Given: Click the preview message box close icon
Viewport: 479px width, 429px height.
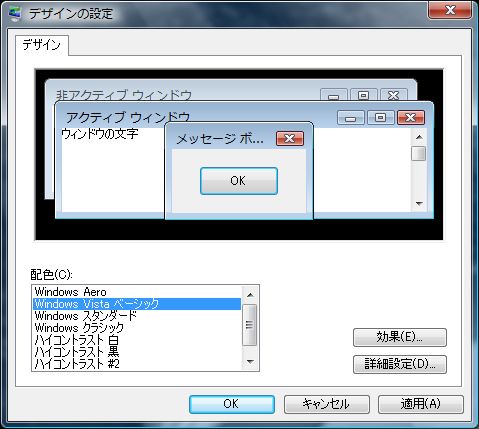Looking at the screenshot, I should pyautogui.click(x=290, y=138).
